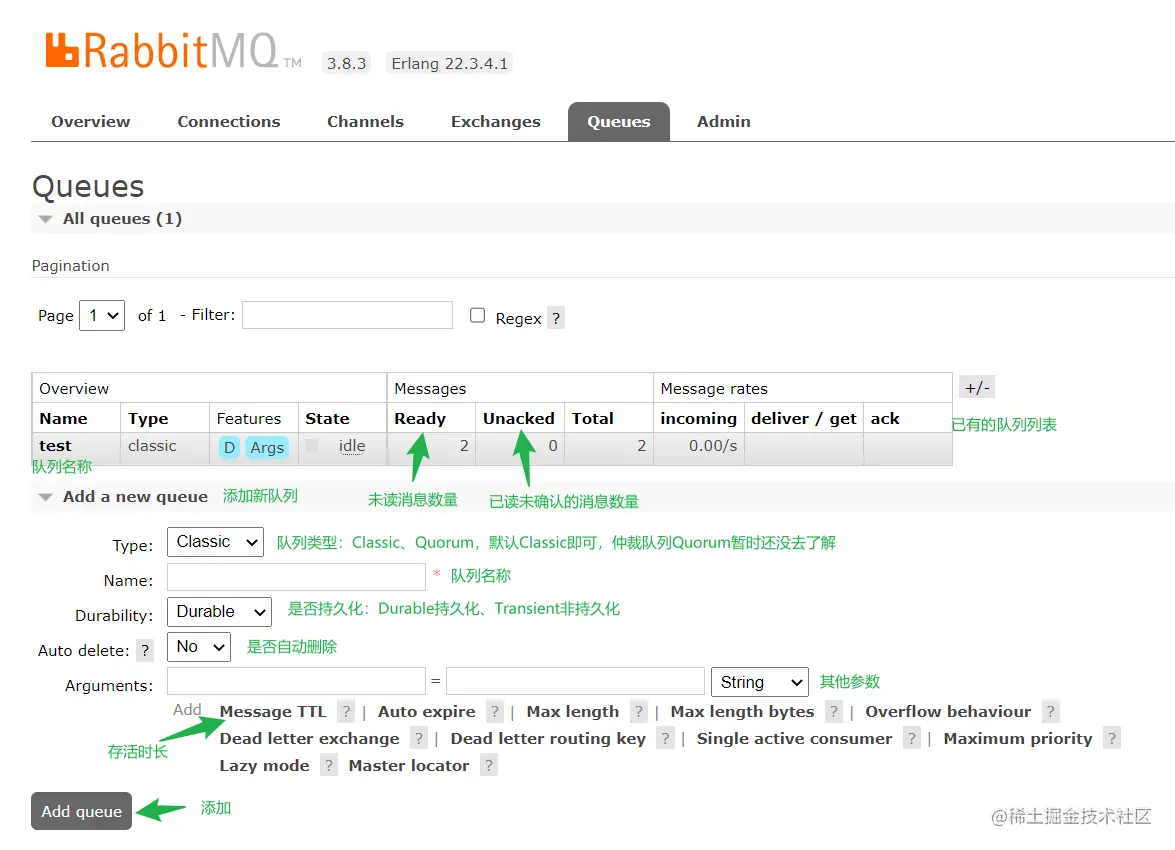Click the RabbitMQ logo
Image resolution: width=1175 pixels, height=850 pixels.
[x=173, y=50]
